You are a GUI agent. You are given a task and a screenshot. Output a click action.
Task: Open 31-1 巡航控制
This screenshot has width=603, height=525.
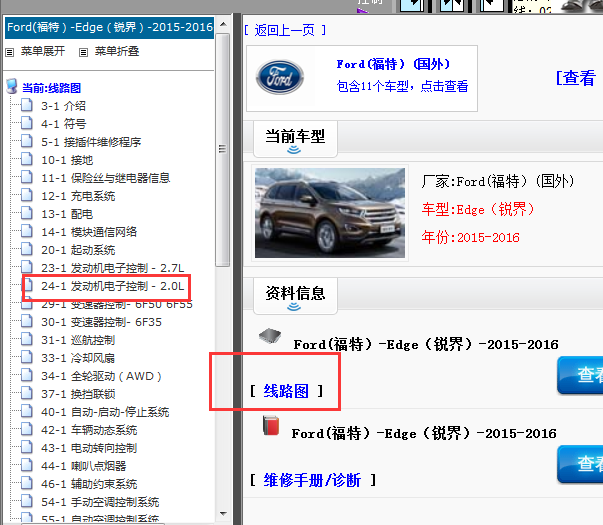point(78,340)
